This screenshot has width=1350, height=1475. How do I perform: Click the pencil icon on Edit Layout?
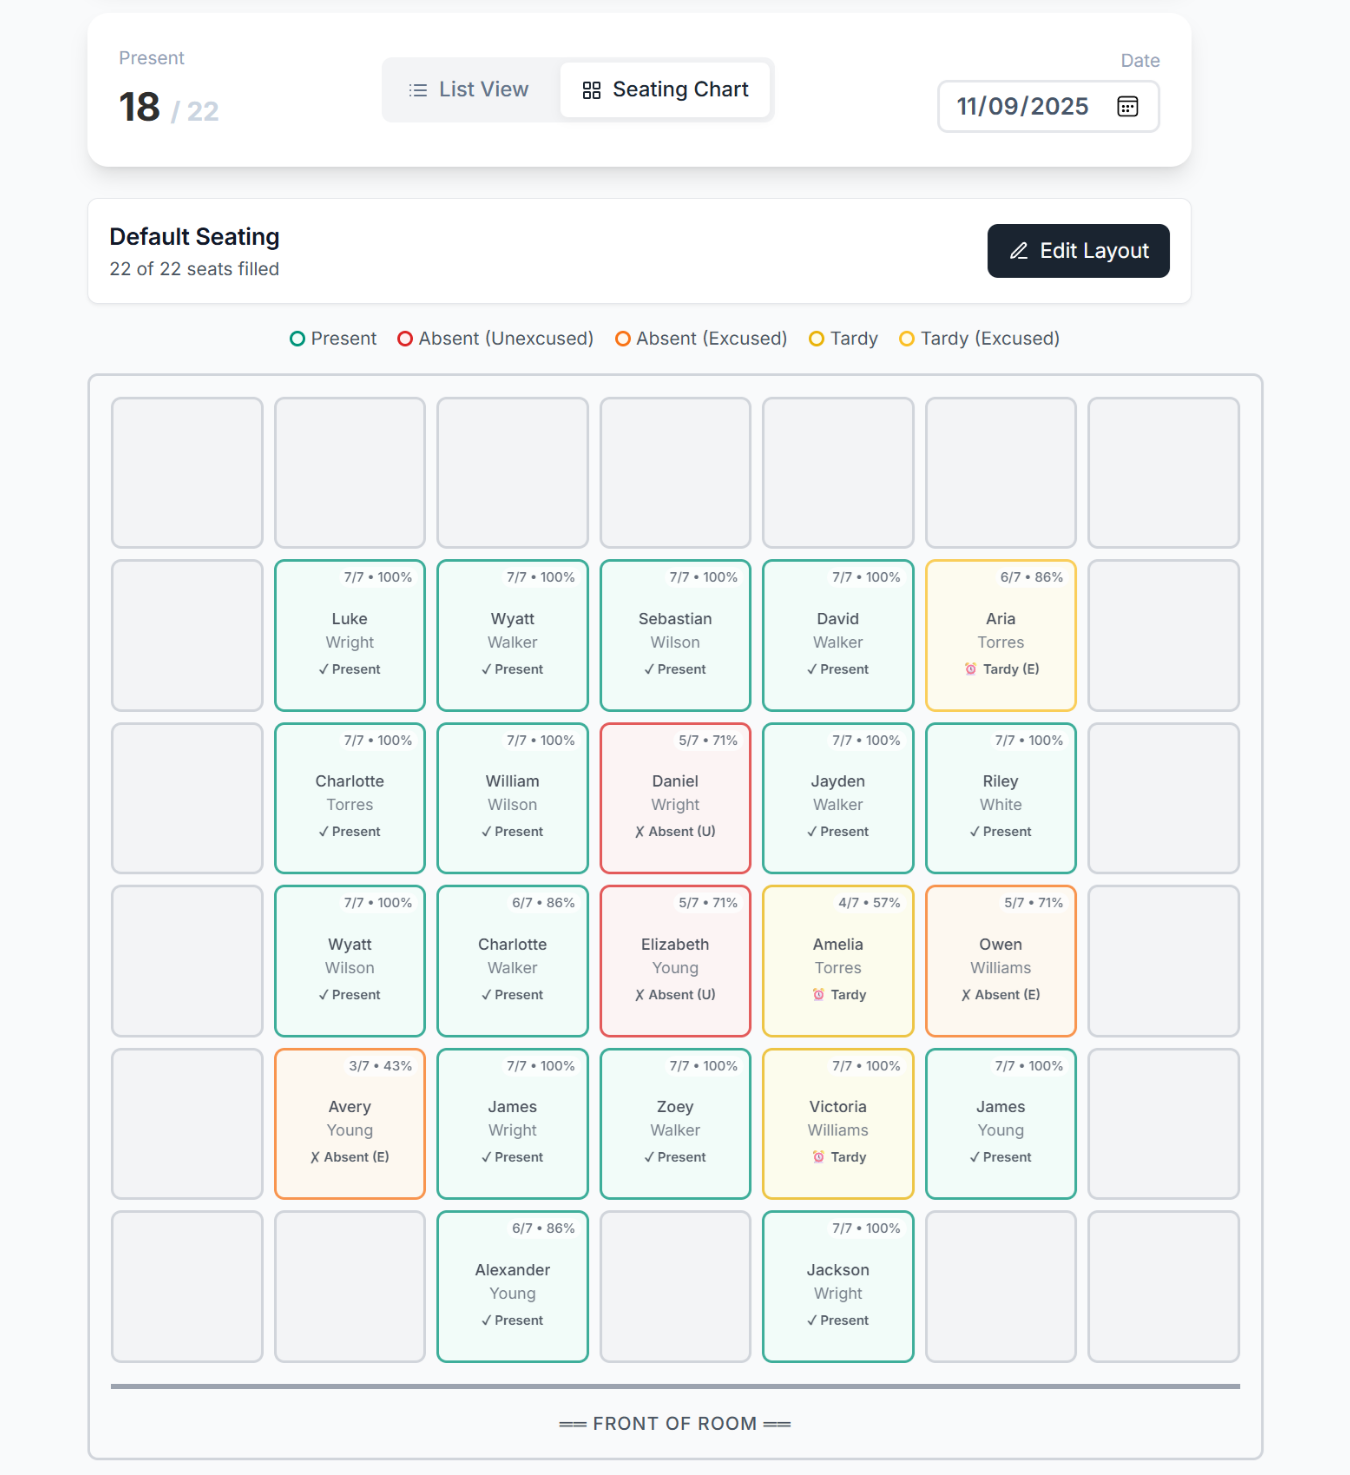click(x=1019, y=251)
